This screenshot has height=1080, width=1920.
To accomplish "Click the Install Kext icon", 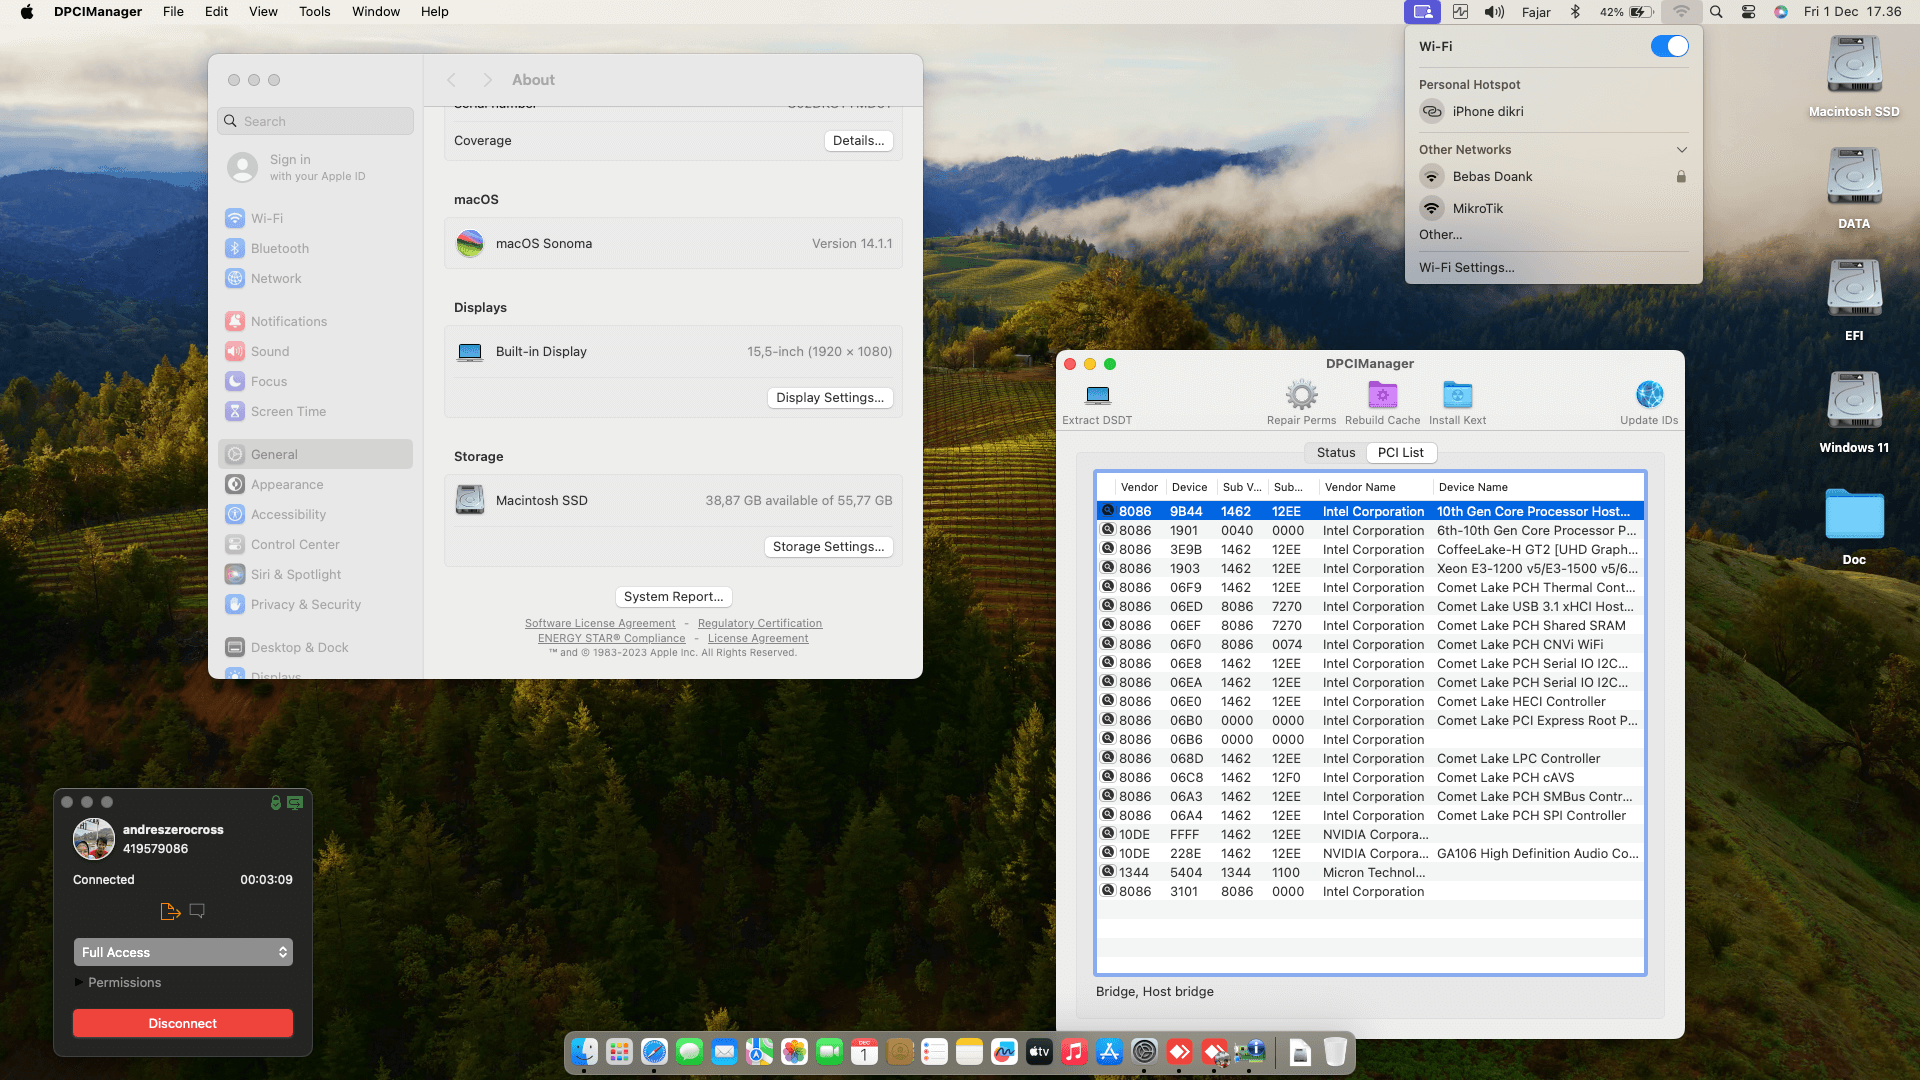I will click(1457, 395).
